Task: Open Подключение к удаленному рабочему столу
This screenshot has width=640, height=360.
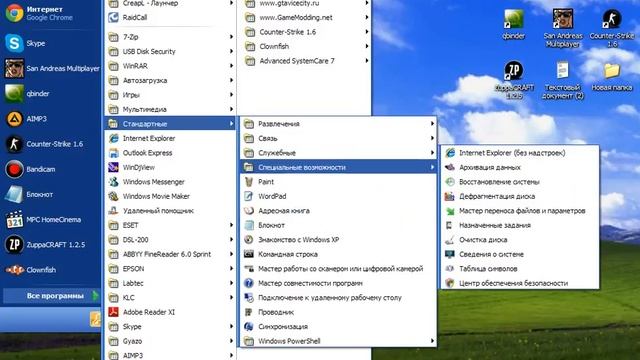Action: point(338,298)
